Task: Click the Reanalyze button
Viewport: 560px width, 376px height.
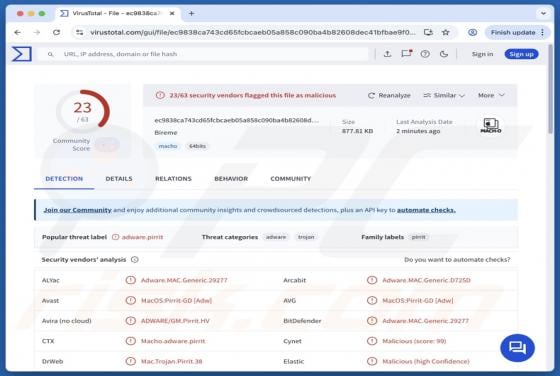Action: [389, 95]
